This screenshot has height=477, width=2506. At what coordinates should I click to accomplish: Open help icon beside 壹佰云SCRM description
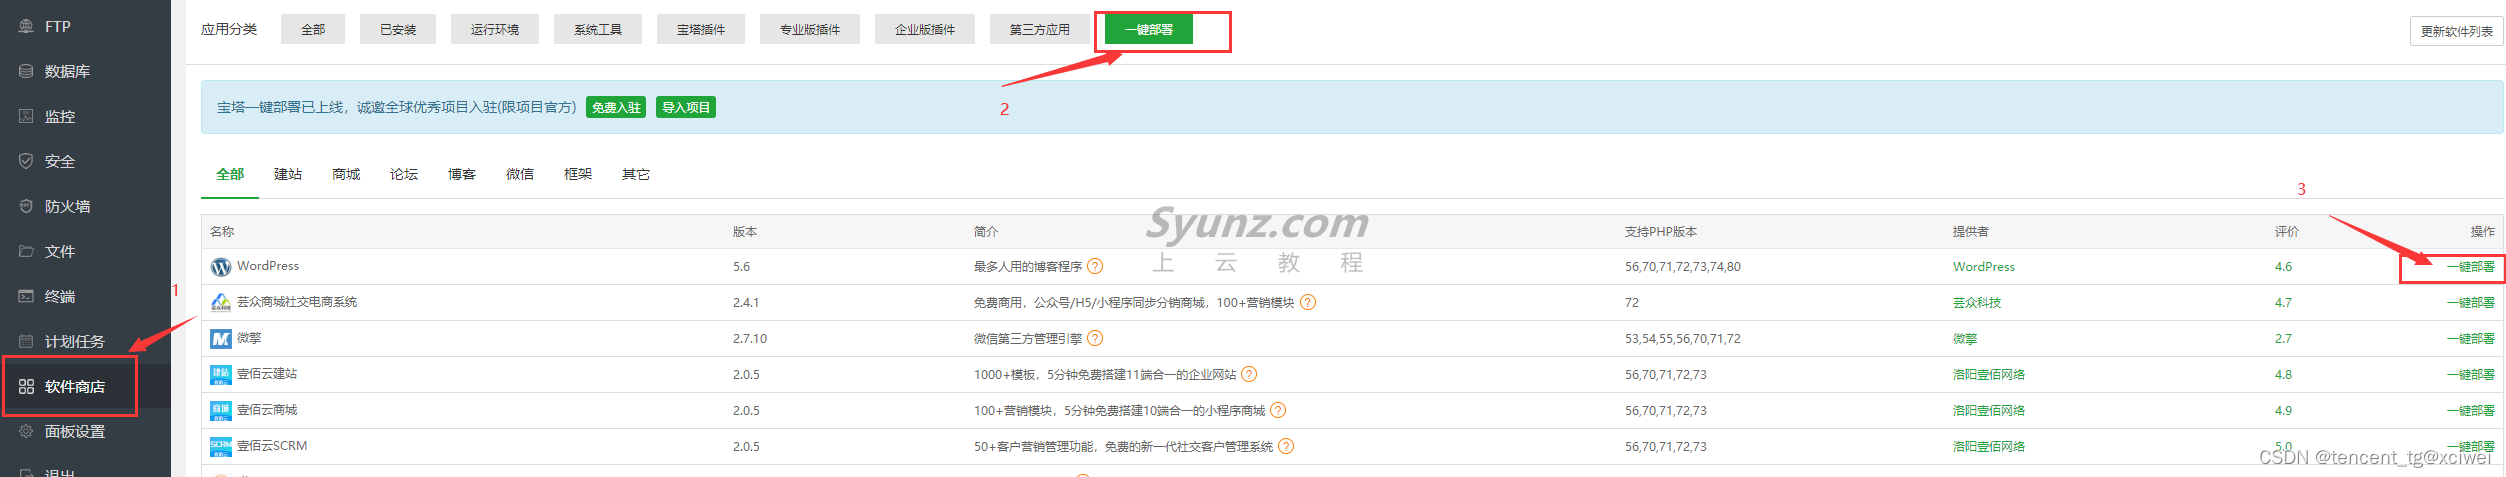click(1286, 446)
